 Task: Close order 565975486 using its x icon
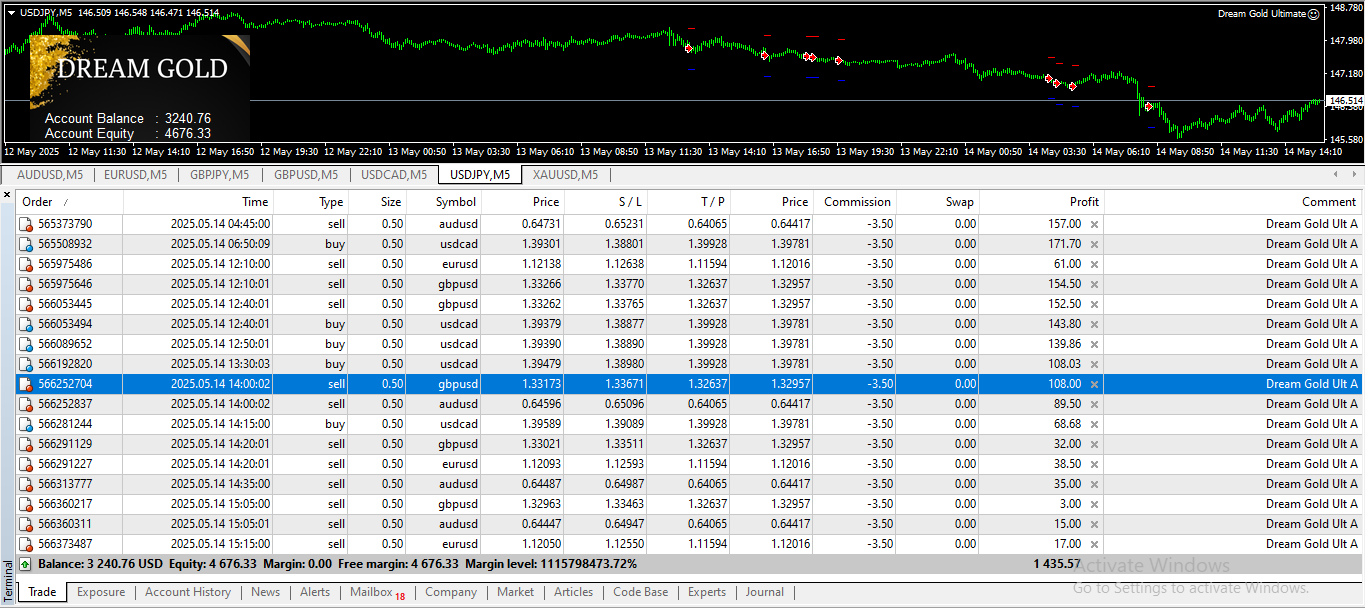point(1094,264)
